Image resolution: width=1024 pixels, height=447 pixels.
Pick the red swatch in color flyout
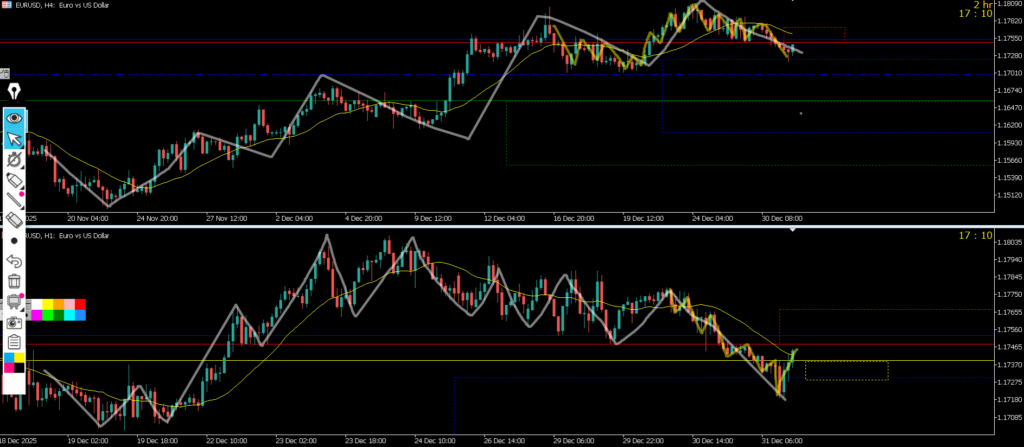tap(80, 304)
